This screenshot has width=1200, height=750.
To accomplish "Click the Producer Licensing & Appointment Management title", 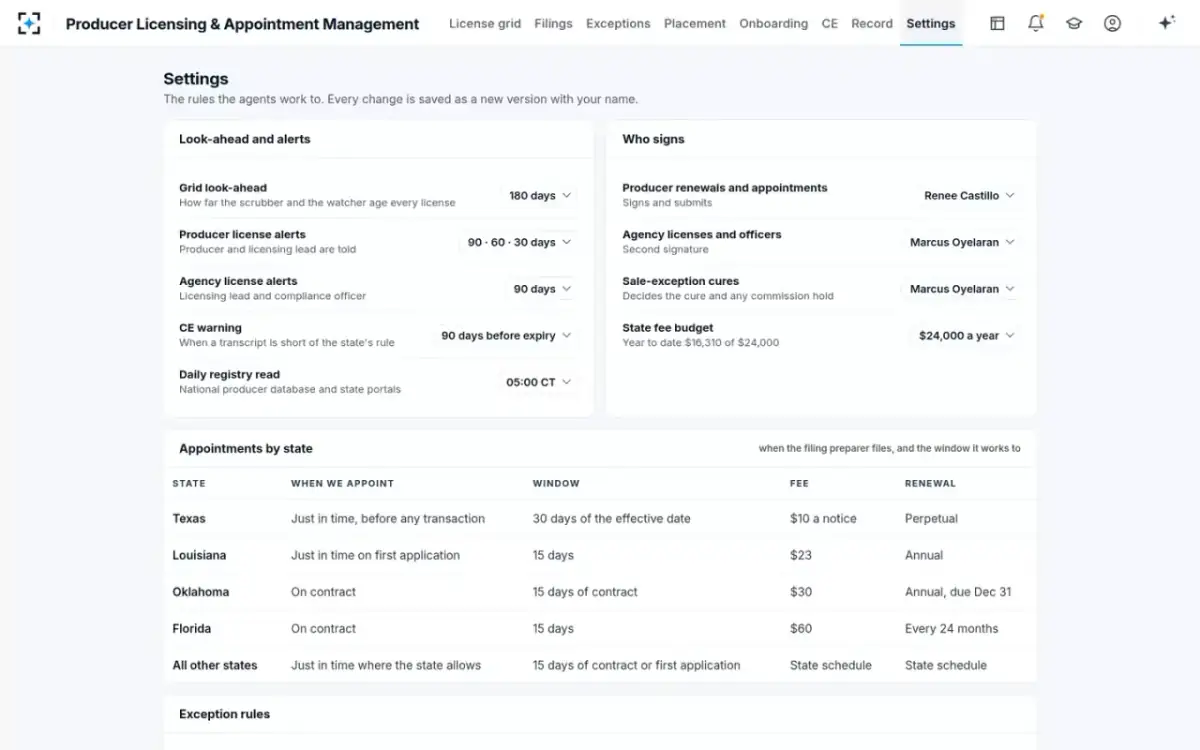I will (242, 24).
